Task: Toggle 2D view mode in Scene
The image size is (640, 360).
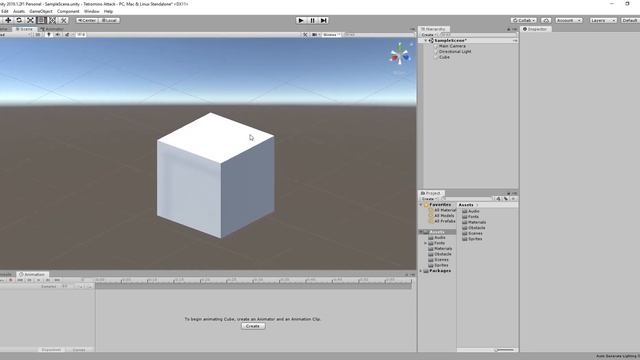Action: point(38,35)
